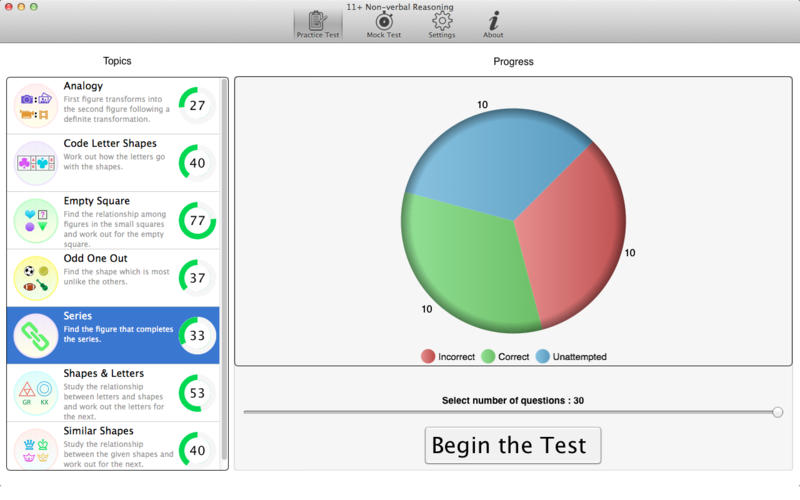This screenshot has width=800, height=500.
Task: Click Similar Shapes progress ring 40
Action: pos(197,451)
